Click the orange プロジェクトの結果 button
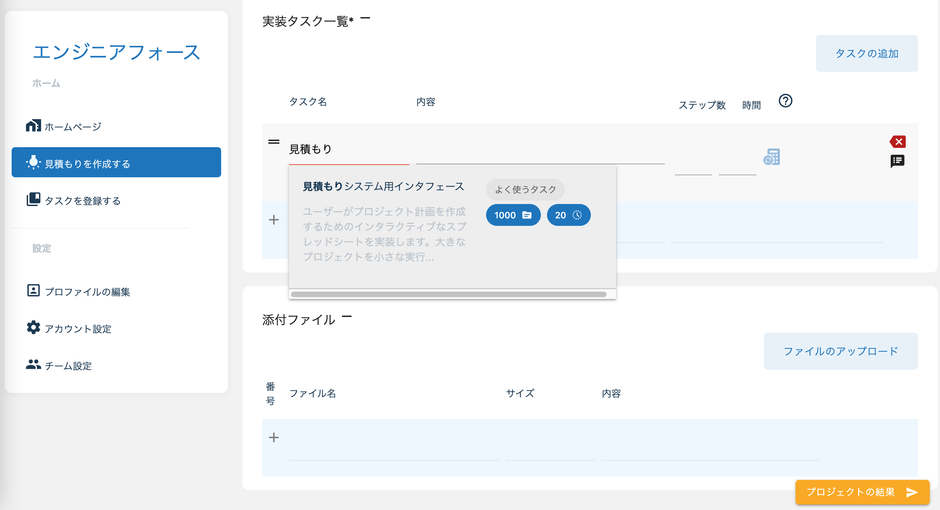The height and width of the screenshot is (510, 940). (x=861, y=492)
